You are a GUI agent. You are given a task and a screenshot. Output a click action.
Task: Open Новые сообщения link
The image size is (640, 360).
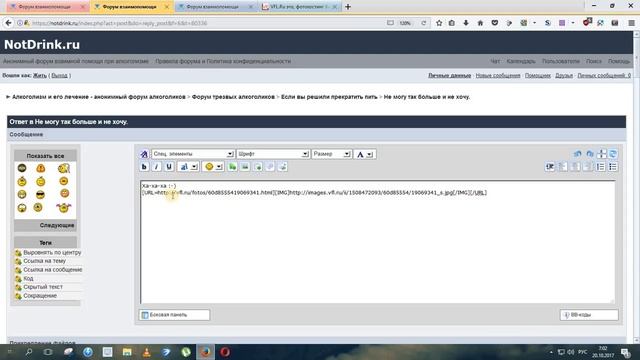[x=498, y=76]
